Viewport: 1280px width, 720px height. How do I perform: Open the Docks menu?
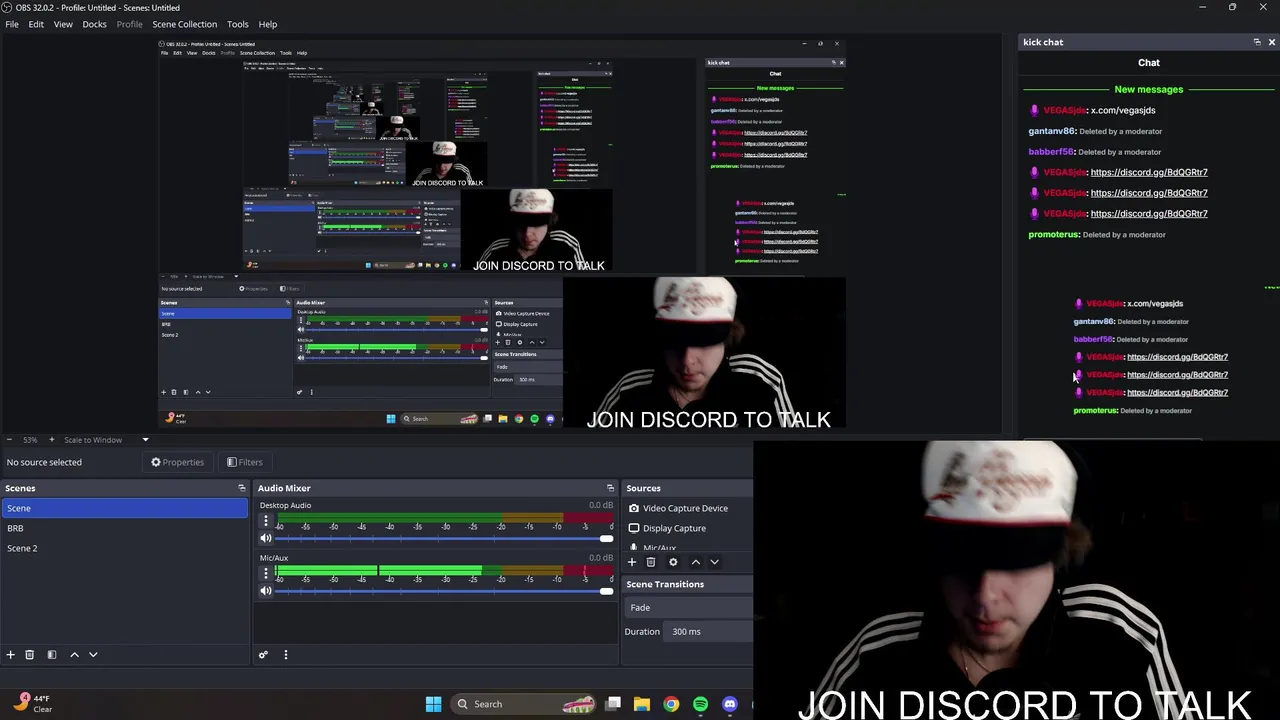click(x=94, y=24)
